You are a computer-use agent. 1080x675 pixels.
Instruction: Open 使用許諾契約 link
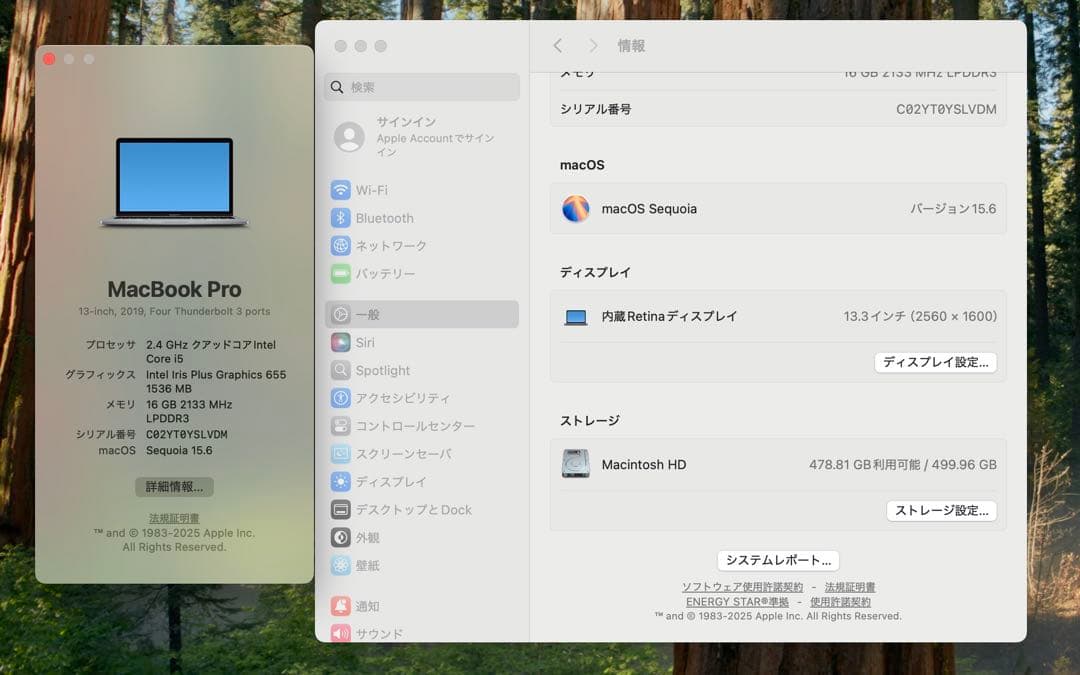[840, 601]
